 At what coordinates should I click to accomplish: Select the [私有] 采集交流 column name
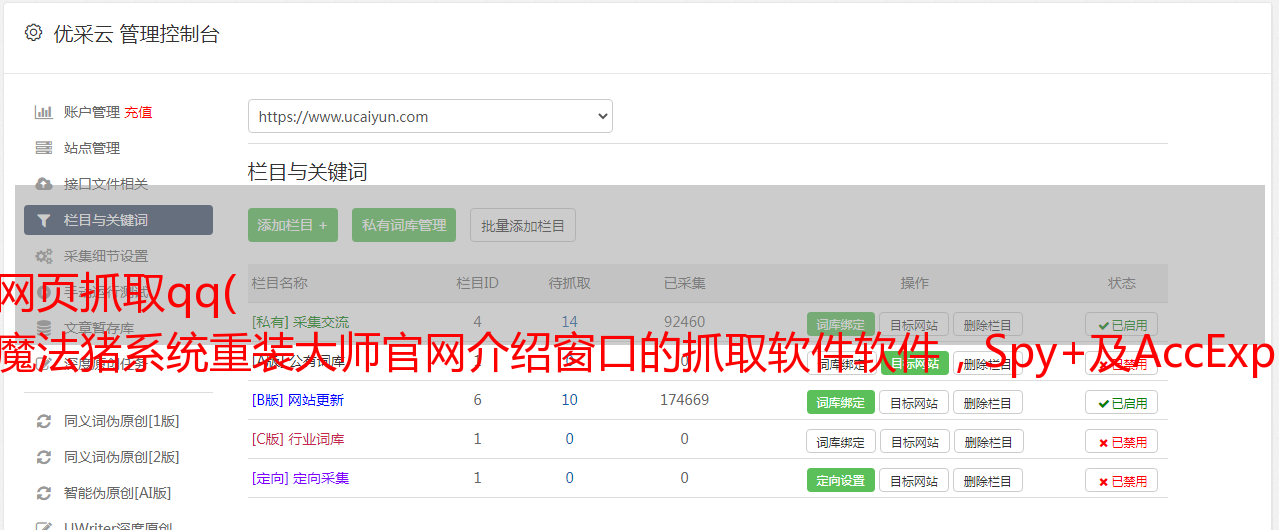[x=301, y=322]
